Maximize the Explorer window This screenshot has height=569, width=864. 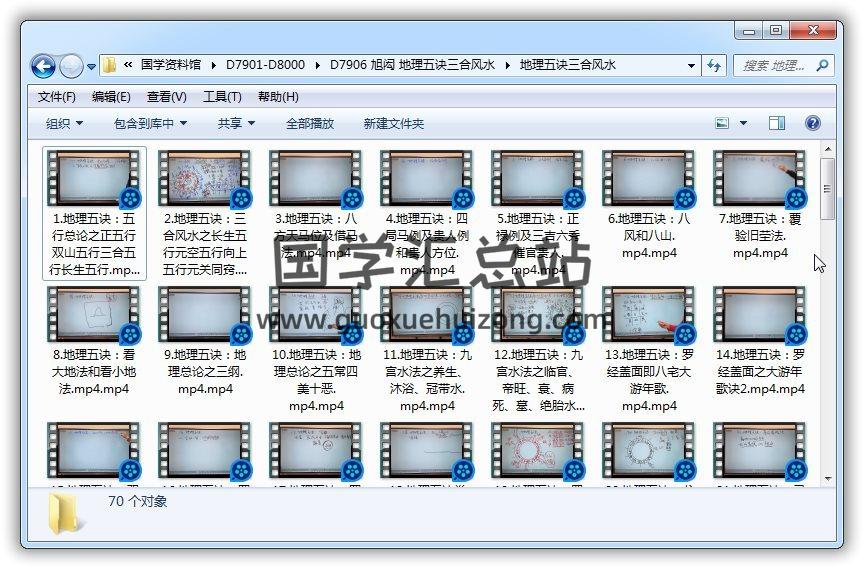click(x=776, y=31)
